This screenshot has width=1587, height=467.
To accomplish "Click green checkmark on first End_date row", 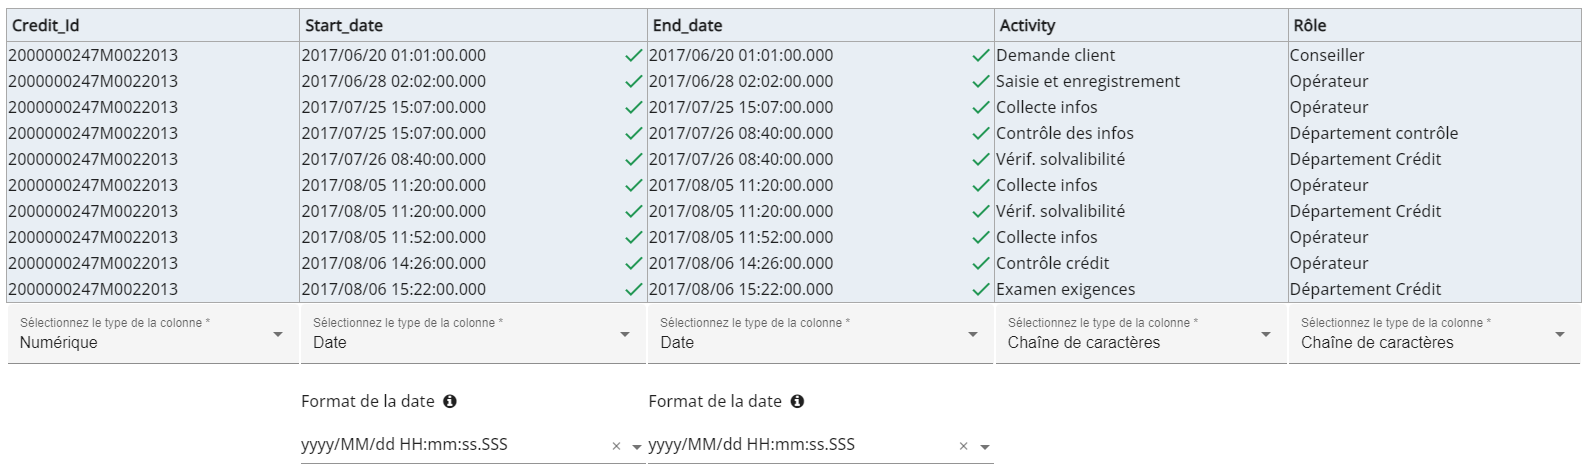I will (981, 56).
